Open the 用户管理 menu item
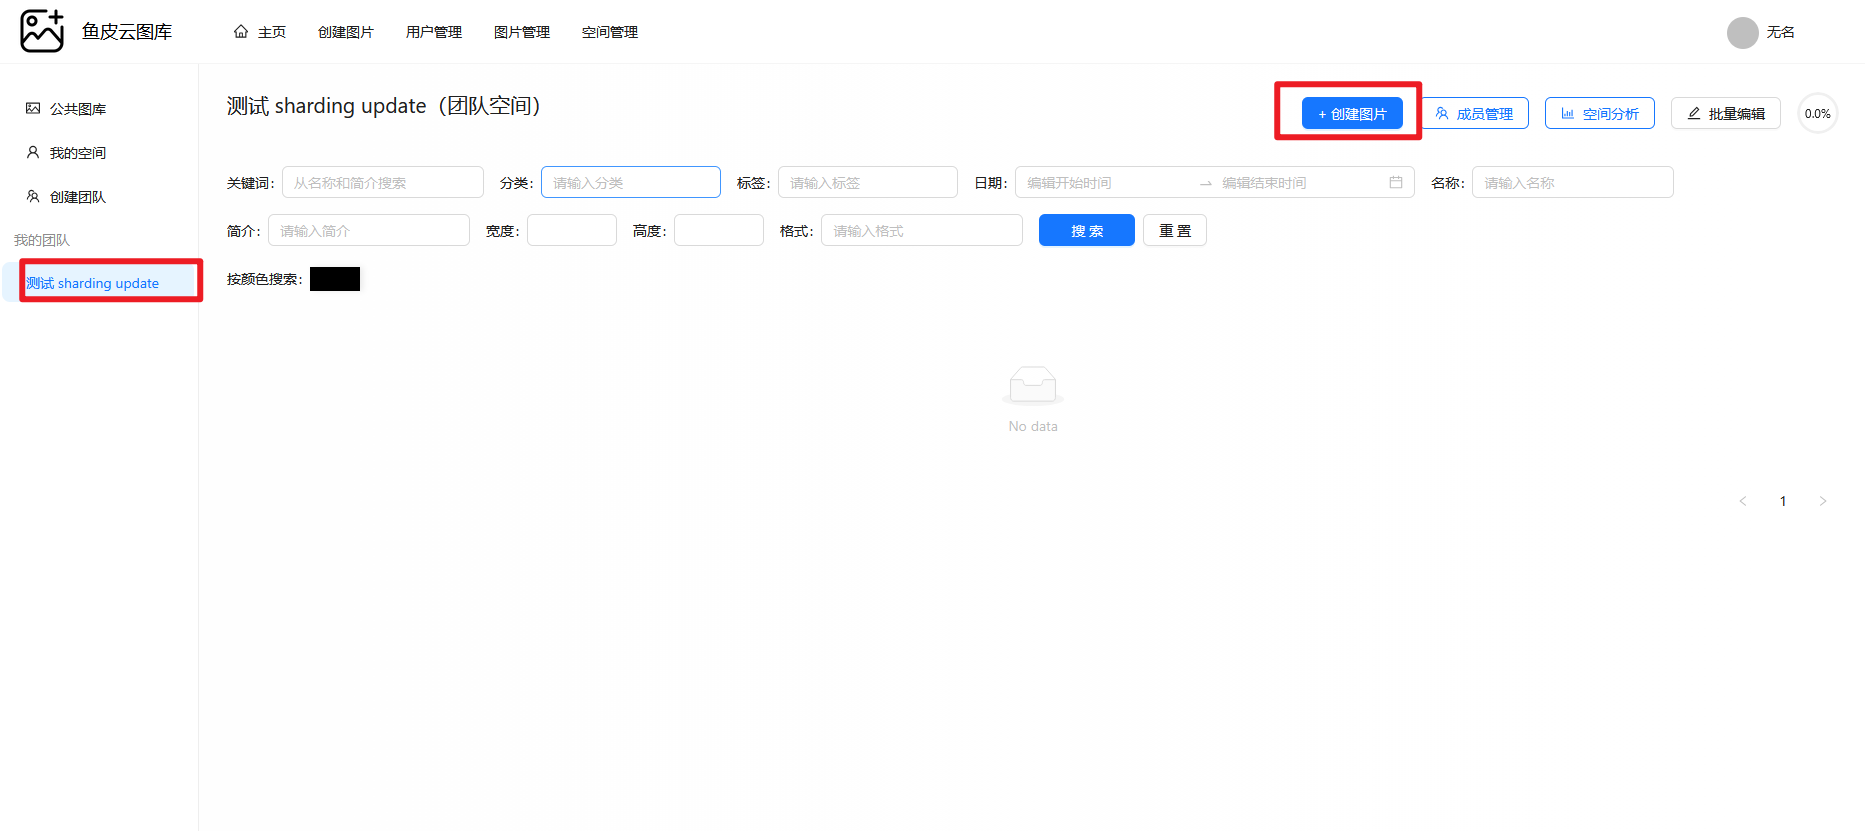 (x=434, y=32)
